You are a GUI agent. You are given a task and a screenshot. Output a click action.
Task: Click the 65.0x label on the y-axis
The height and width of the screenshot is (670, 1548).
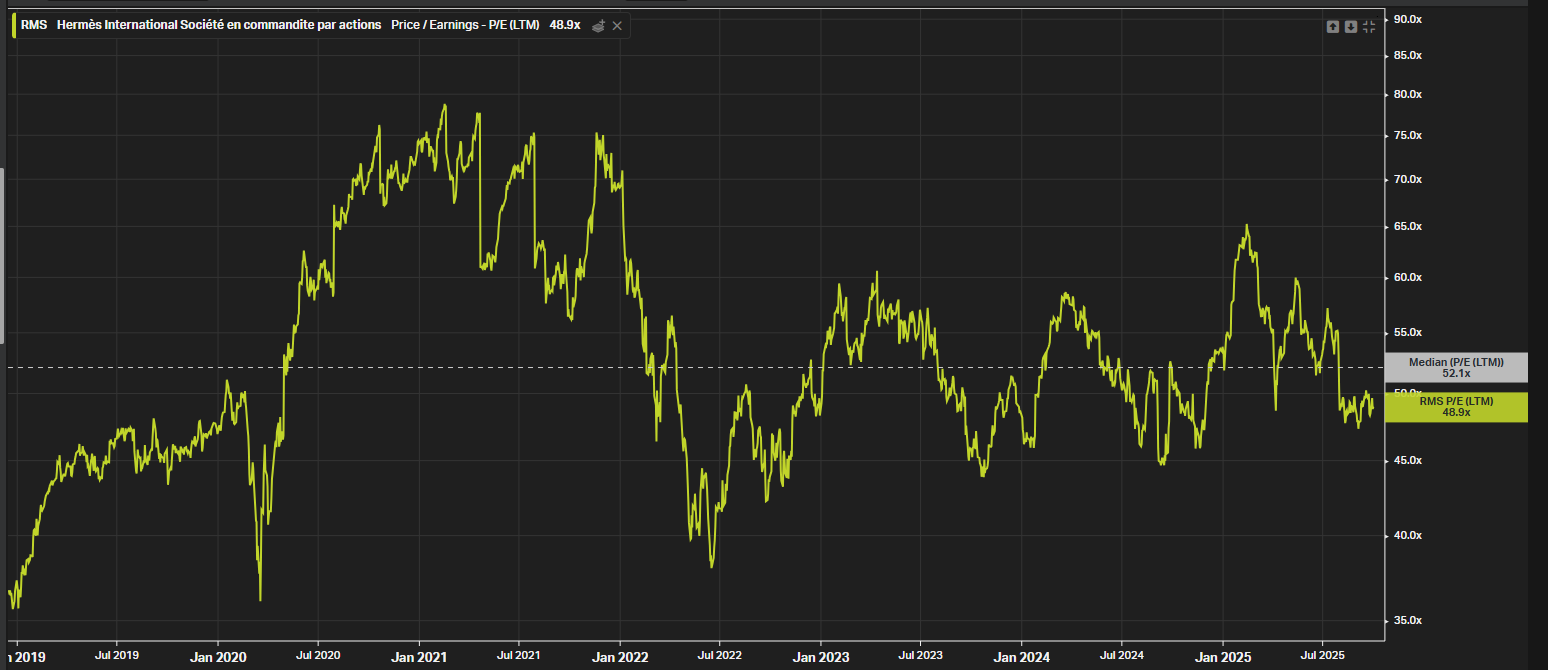click(x=1407, y=227)
